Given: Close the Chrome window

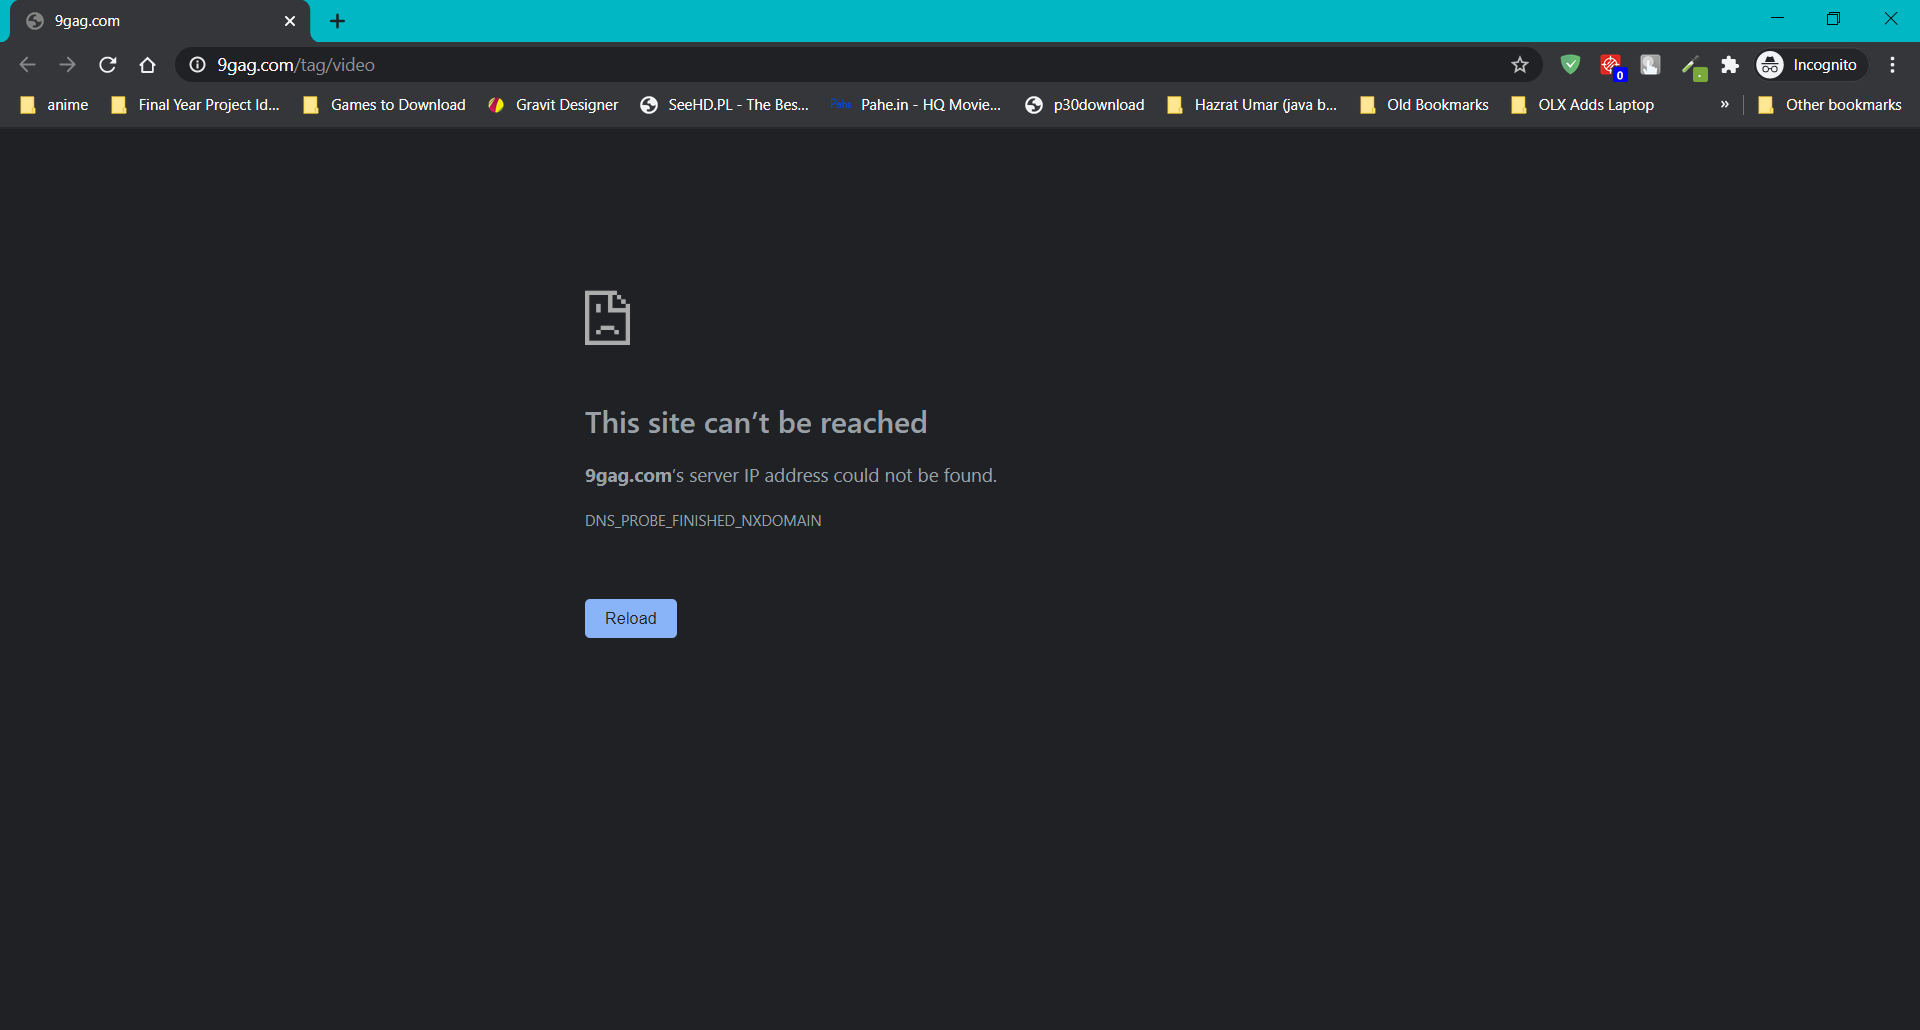Looking at the screenshot, I should (x=1891, y=19).
